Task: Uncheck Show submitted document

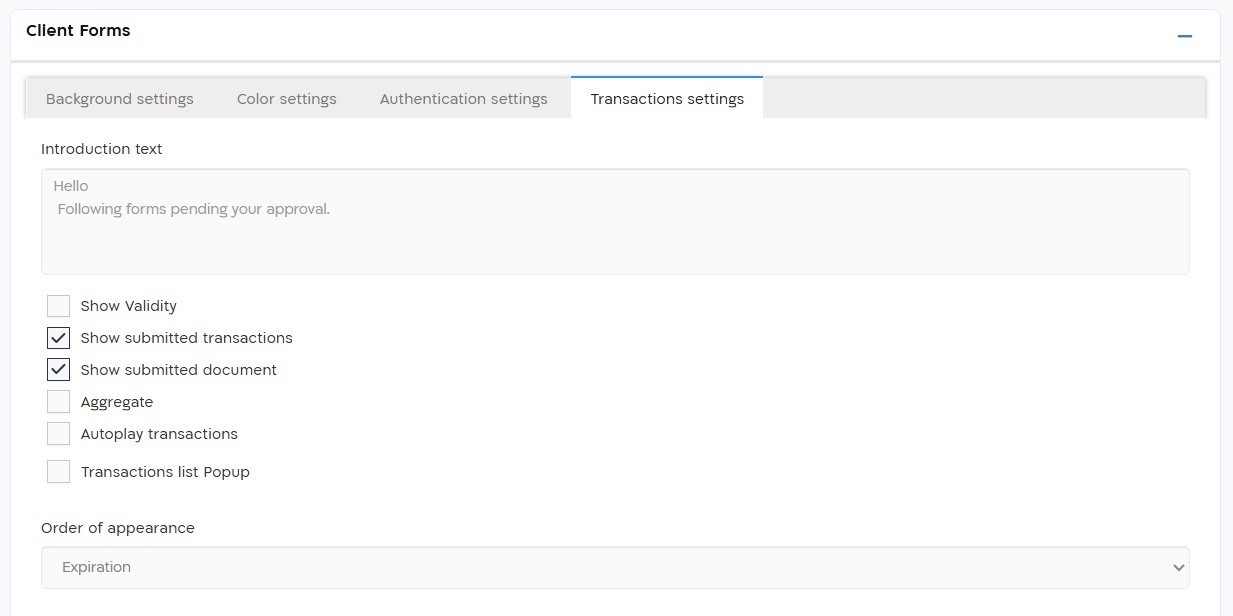Action: pyautogui.click(x=59, y=370)
